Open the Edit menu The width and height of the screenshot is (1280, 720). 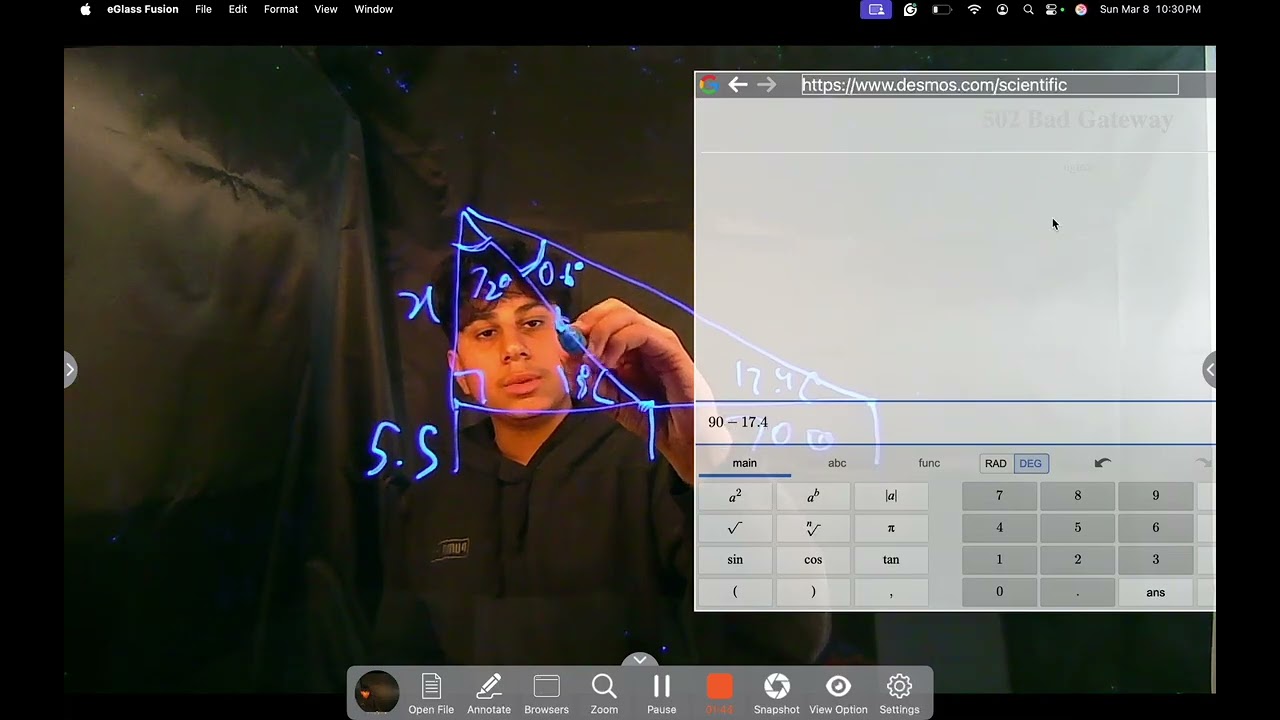coord(238,9)
